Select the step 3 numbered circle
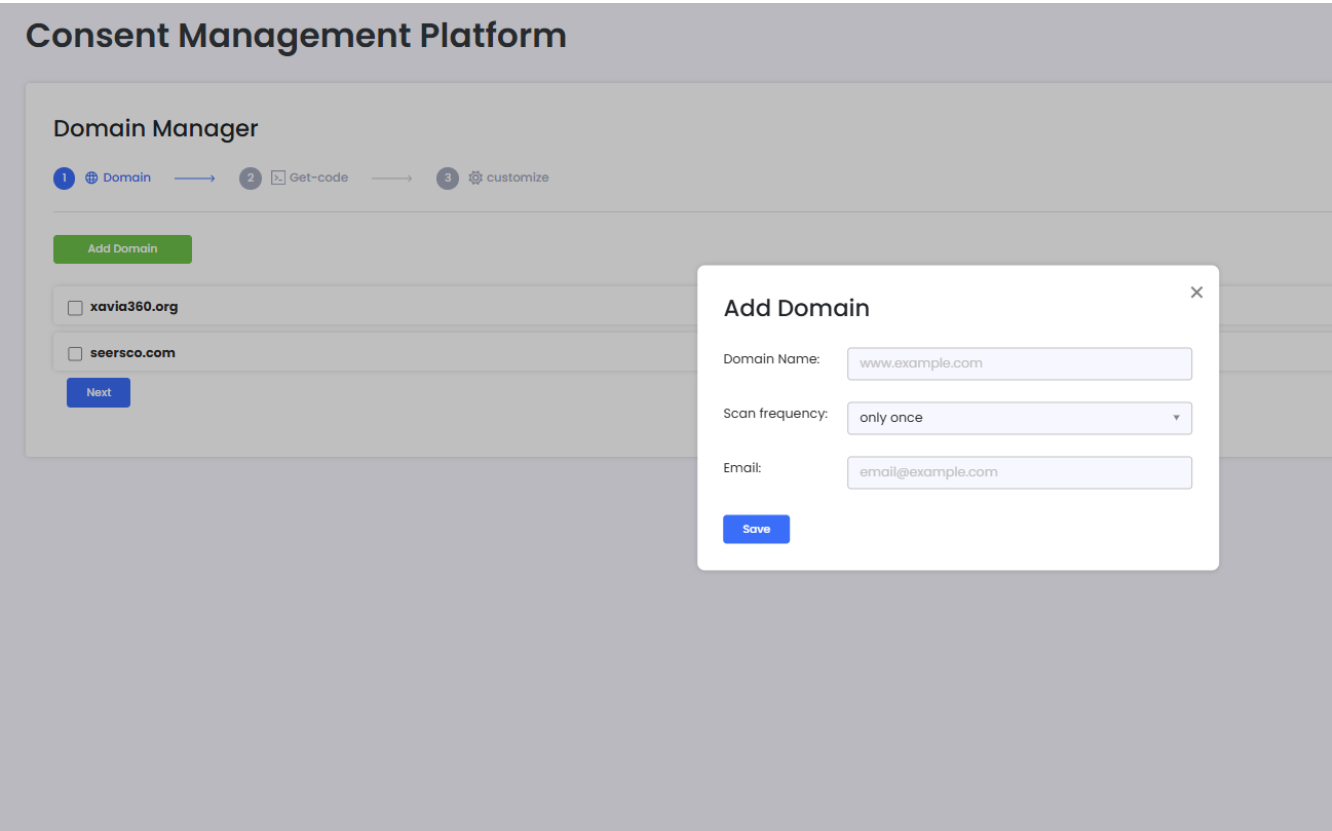Viewport: 1332px width, 831px height. tap(447, 178)
